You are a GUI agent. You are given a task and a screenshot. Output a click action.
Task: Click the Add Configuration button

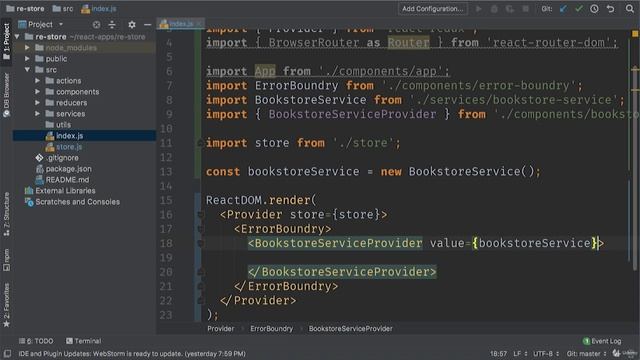tap(432, 9)
